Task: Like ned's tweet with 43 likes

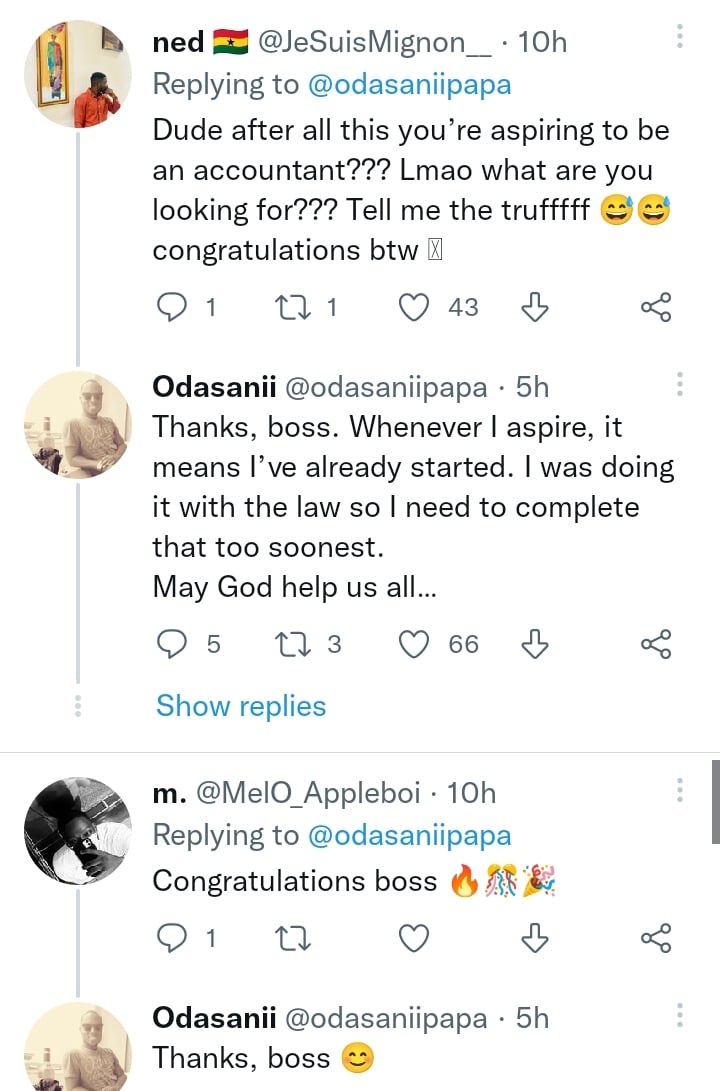Action: point(414,307)
